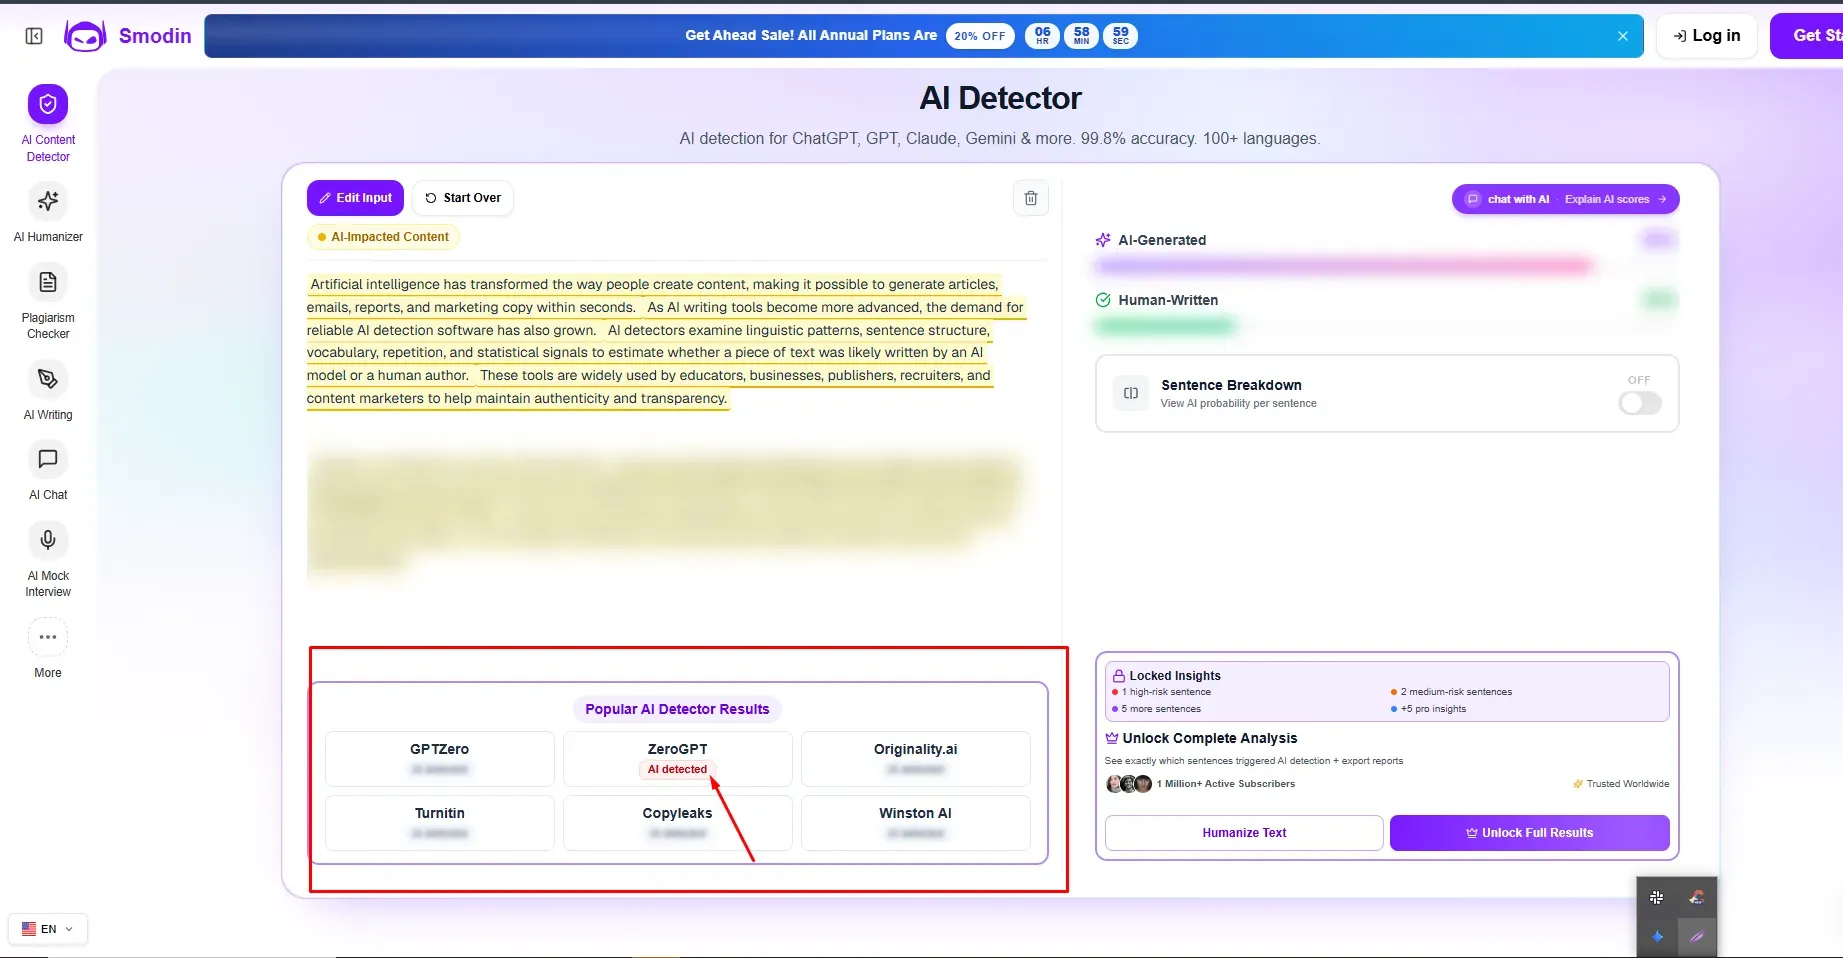Collapse the sidebar panel icon

tap(34, 36)
